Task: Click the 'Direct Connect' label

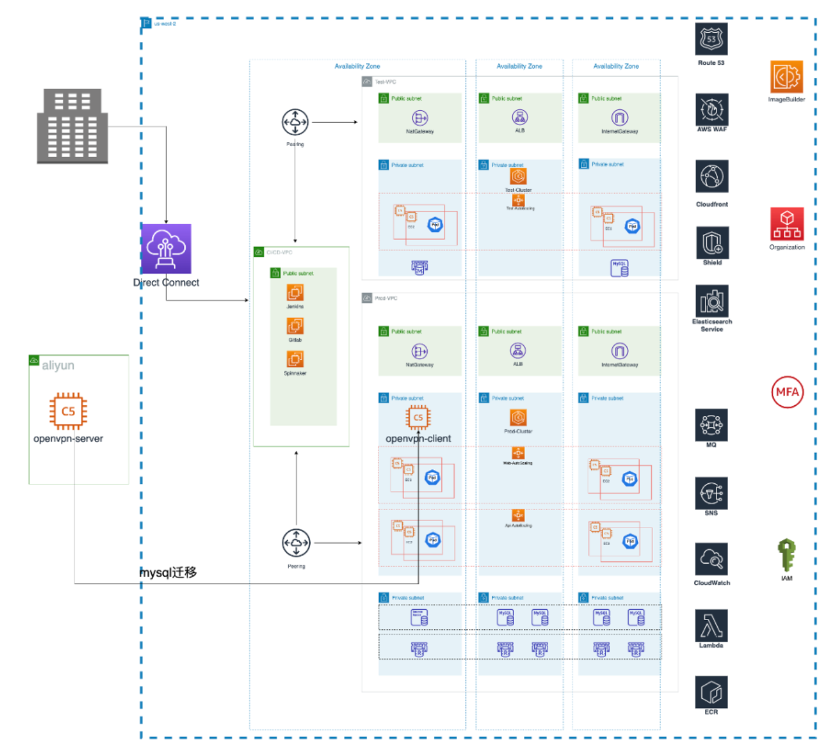Action: tap(166, 283)
